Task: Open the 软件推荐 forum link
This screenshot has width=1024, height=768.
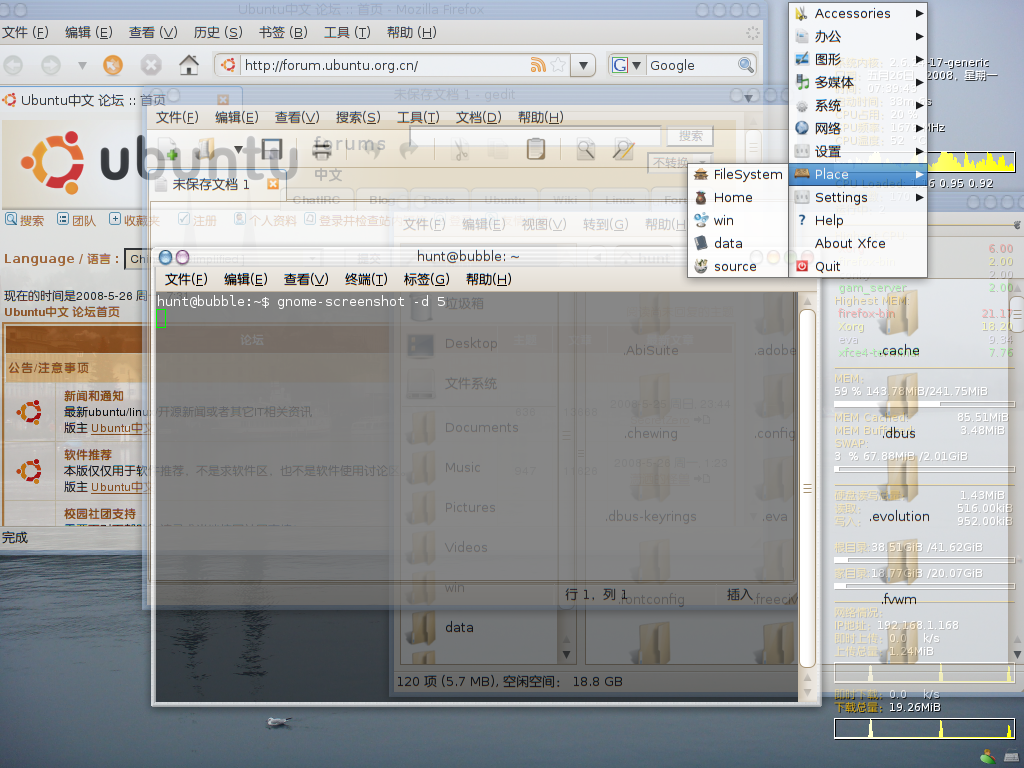Action: coord(88,455)
